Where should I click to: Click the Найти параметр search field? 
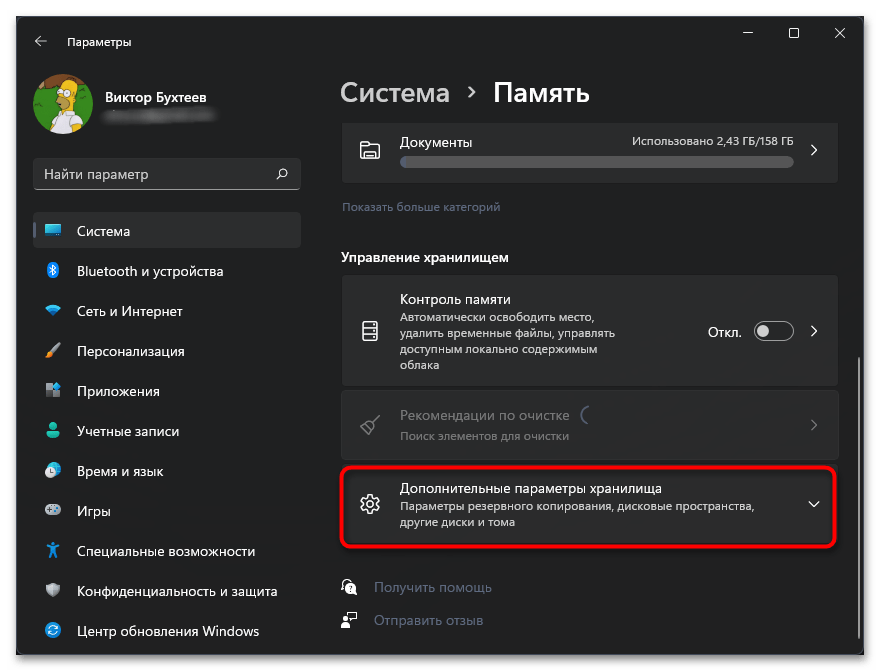155,174
